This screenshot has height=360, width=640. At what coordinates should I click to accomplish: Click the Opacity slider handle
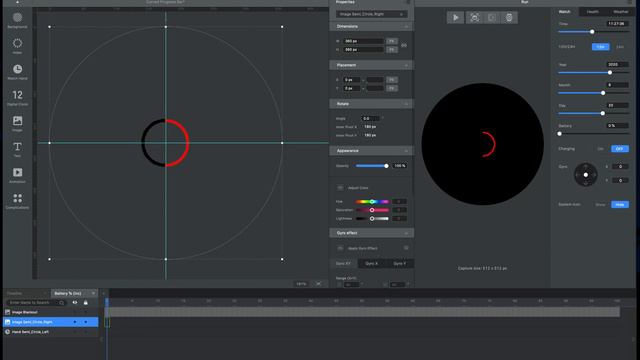386,166
